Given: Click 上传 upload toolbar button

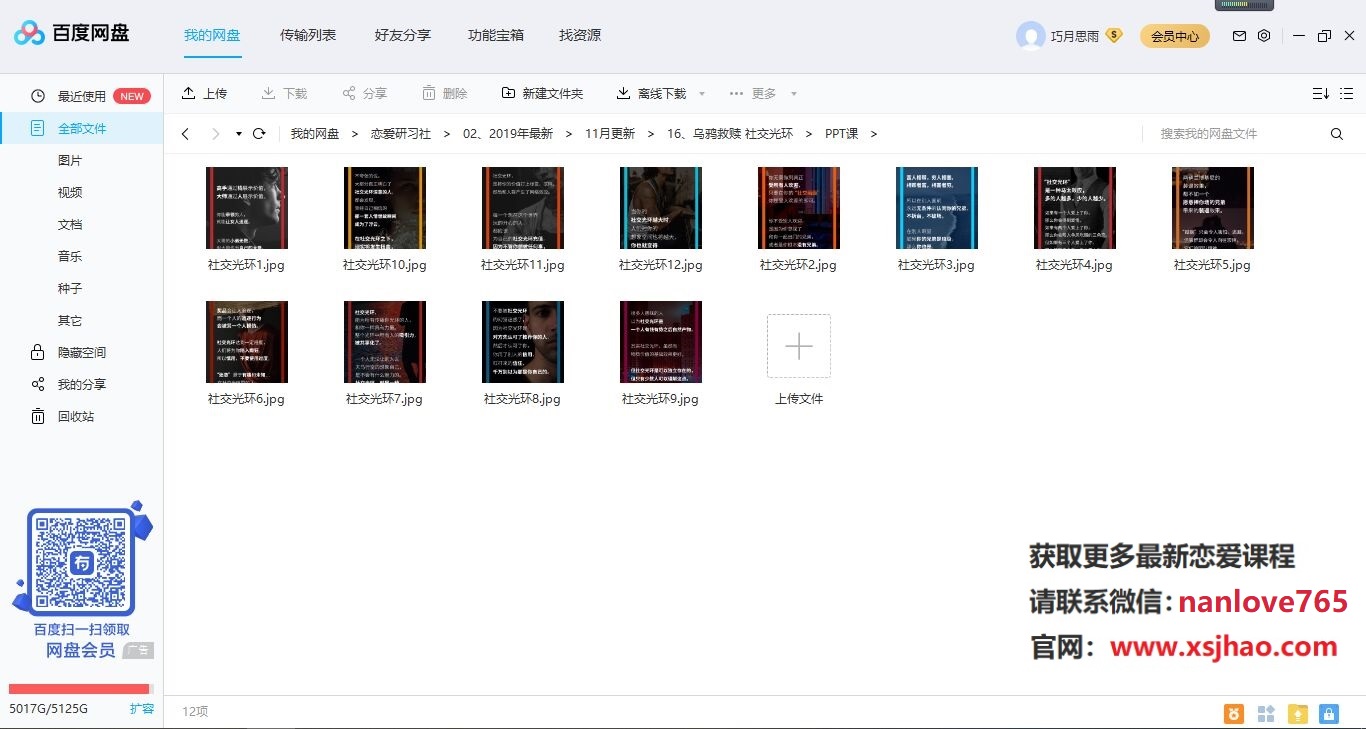Looking at the screenshot, I should coord(204,93).
